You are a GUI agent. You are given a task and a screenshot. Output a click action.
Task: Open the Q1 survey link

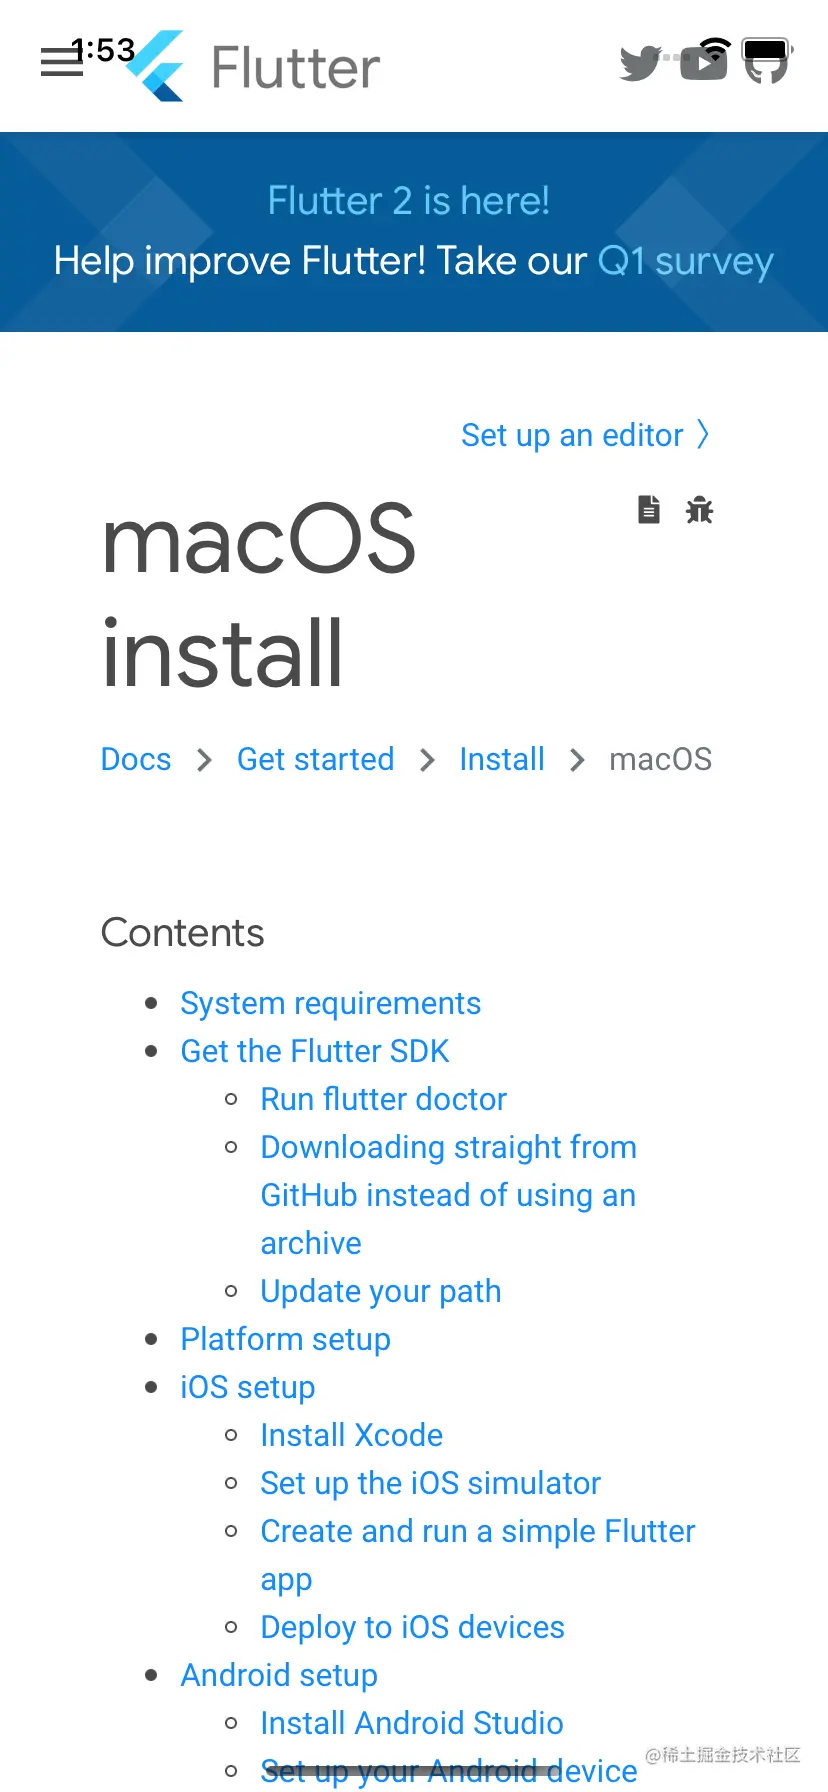tap(685, 261)
